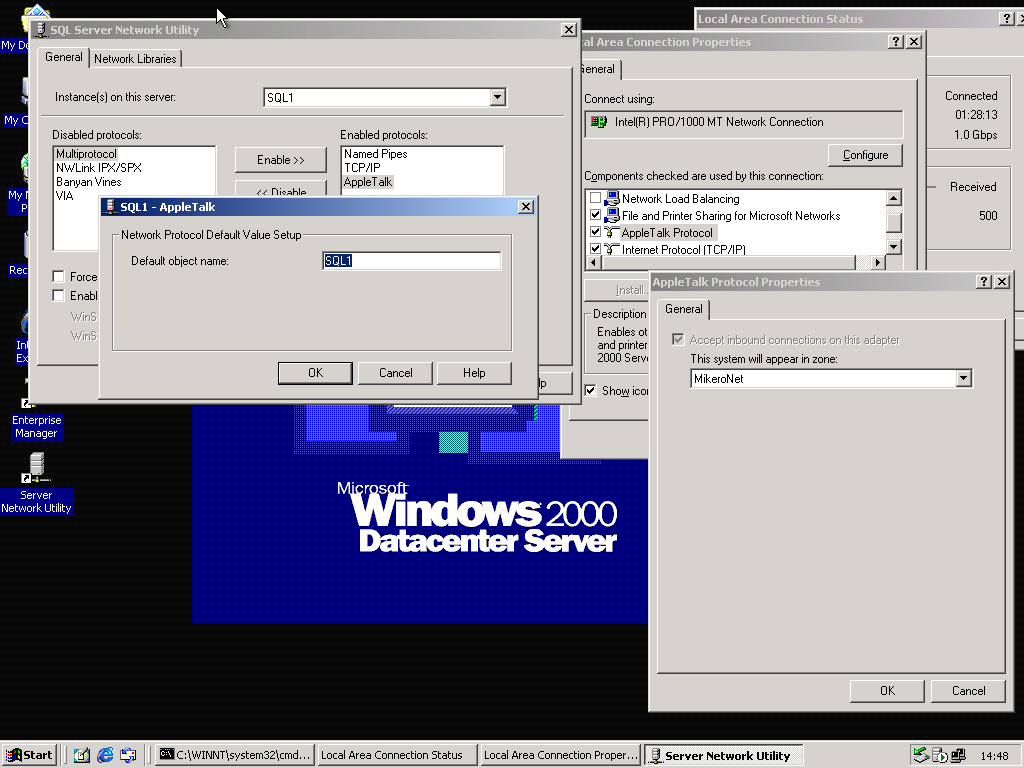This screenshot has width=1024, height=768.
Task: Click the Intel PRO/1000 network adapter icon
Action: [x=598, y=121]
